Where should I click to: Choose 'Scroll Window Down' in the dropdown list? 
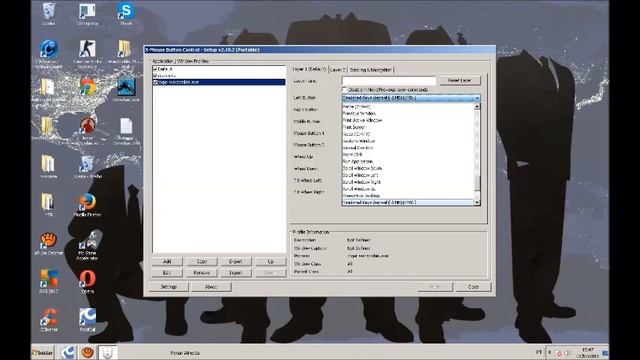(408, 168)
